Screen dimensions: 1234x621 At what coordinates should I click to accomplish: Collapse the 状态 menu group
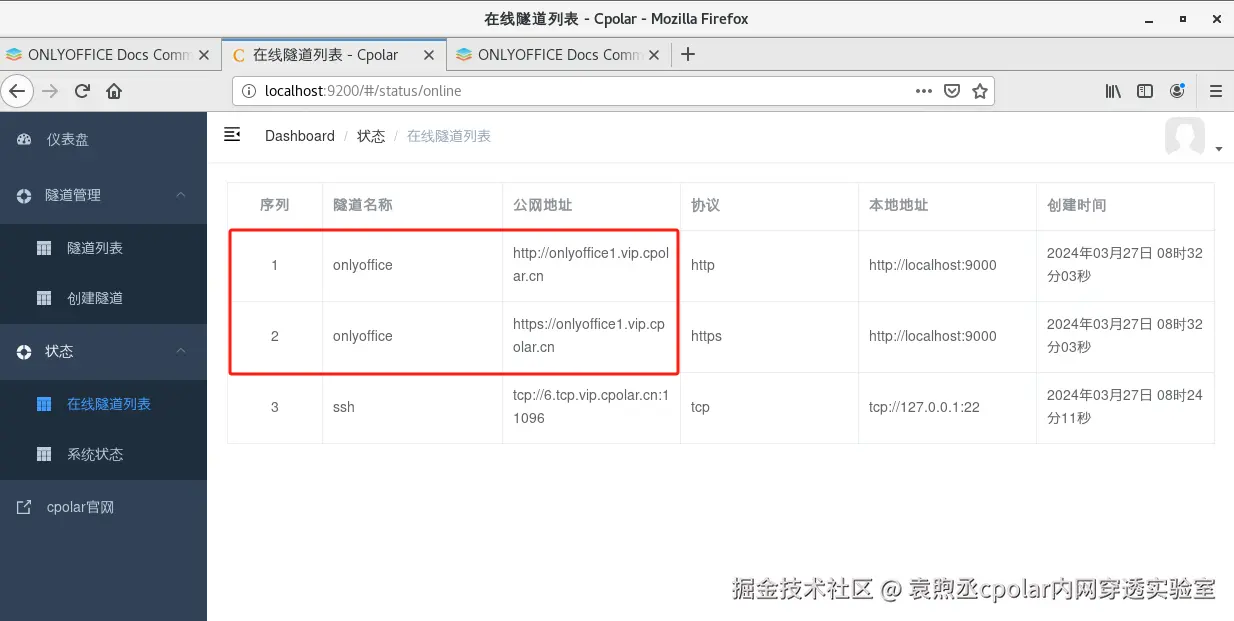103,352
